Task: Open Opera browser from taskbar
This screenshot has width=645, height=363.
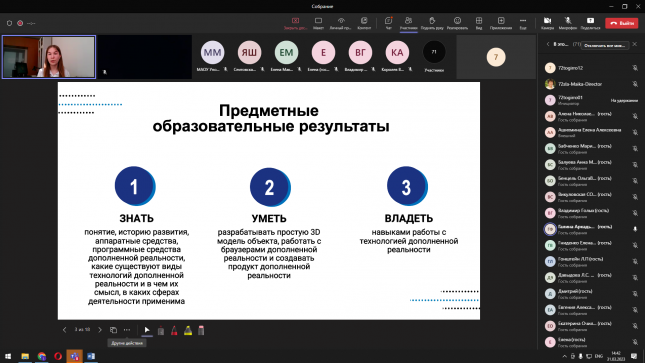Action: [58, 356]
